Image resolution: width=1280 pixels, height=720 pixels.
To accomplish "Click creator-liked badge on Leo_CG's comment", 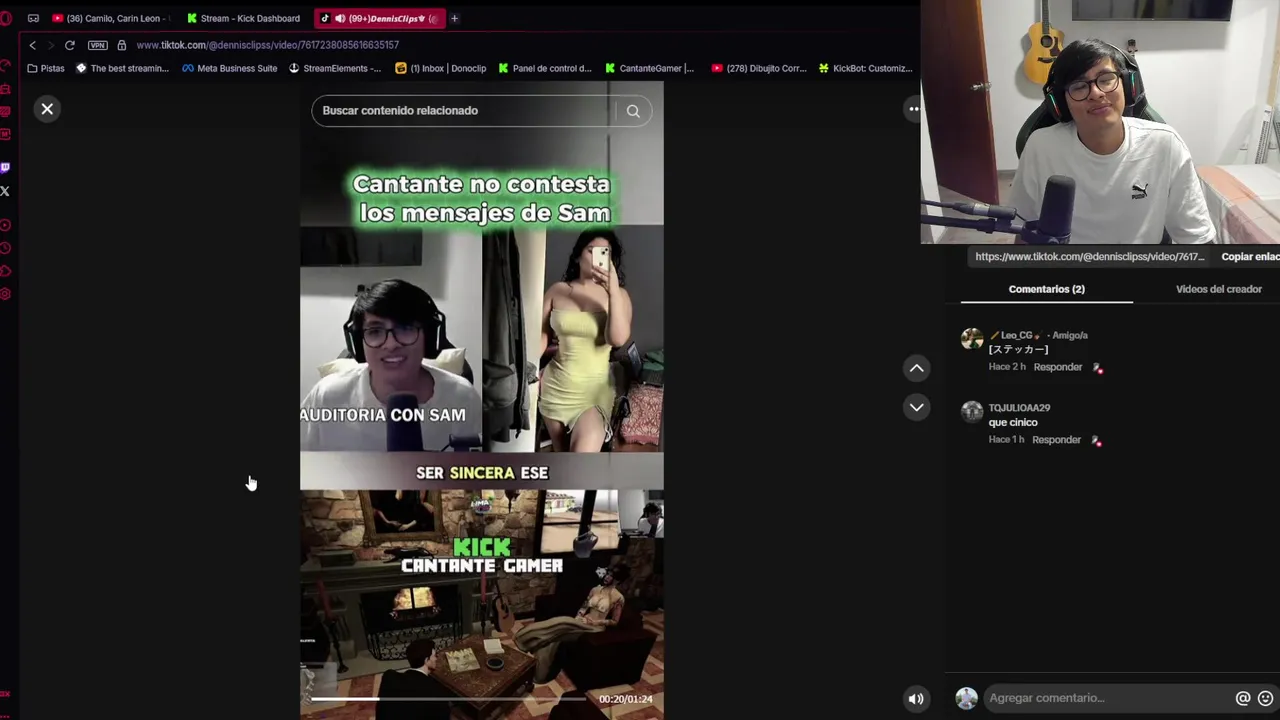I will tap(1097, 368).
